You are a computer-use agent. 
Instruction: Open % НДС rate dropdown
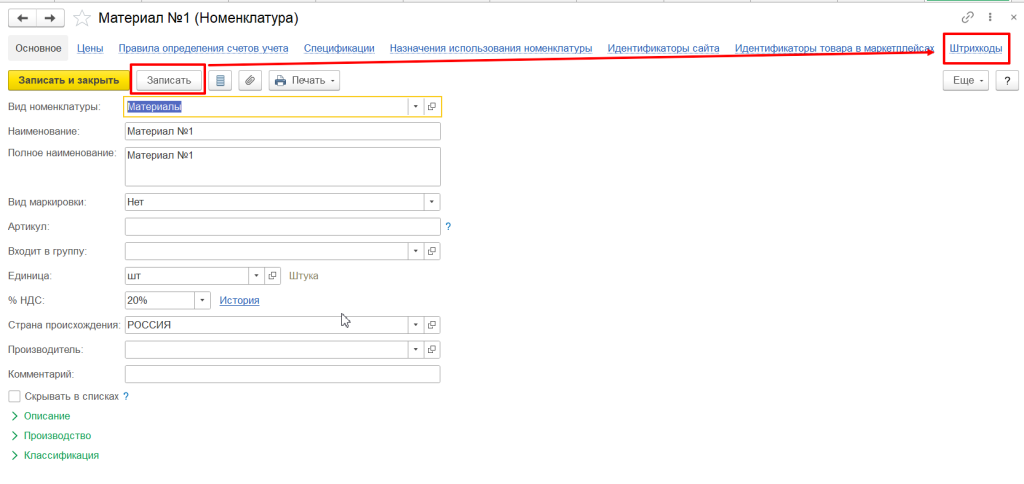click(203, 300)
